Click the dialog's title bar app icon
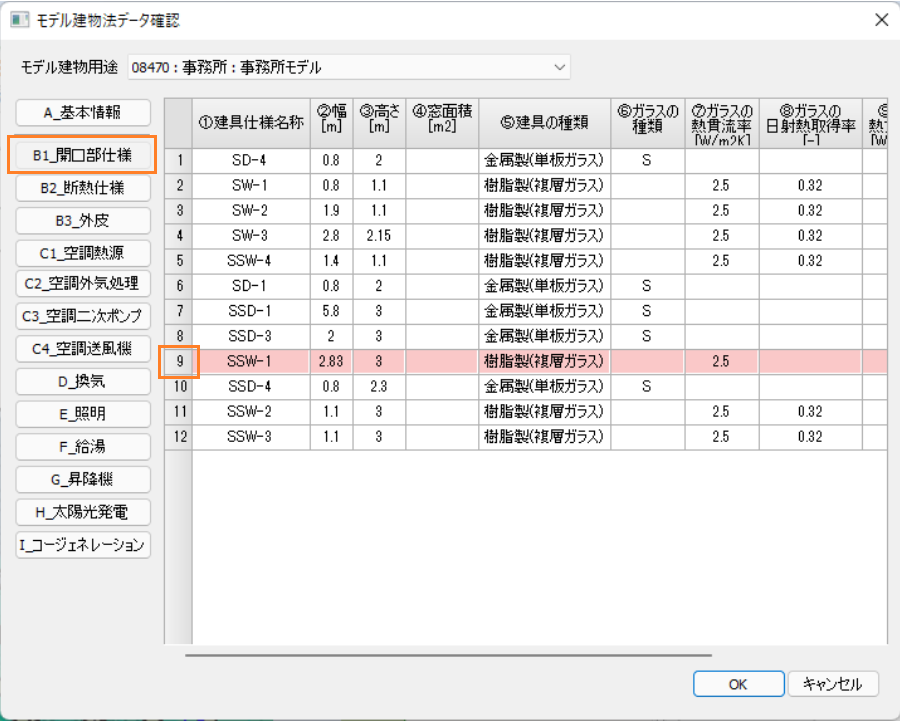900x721 pixels. click(19, 20)
